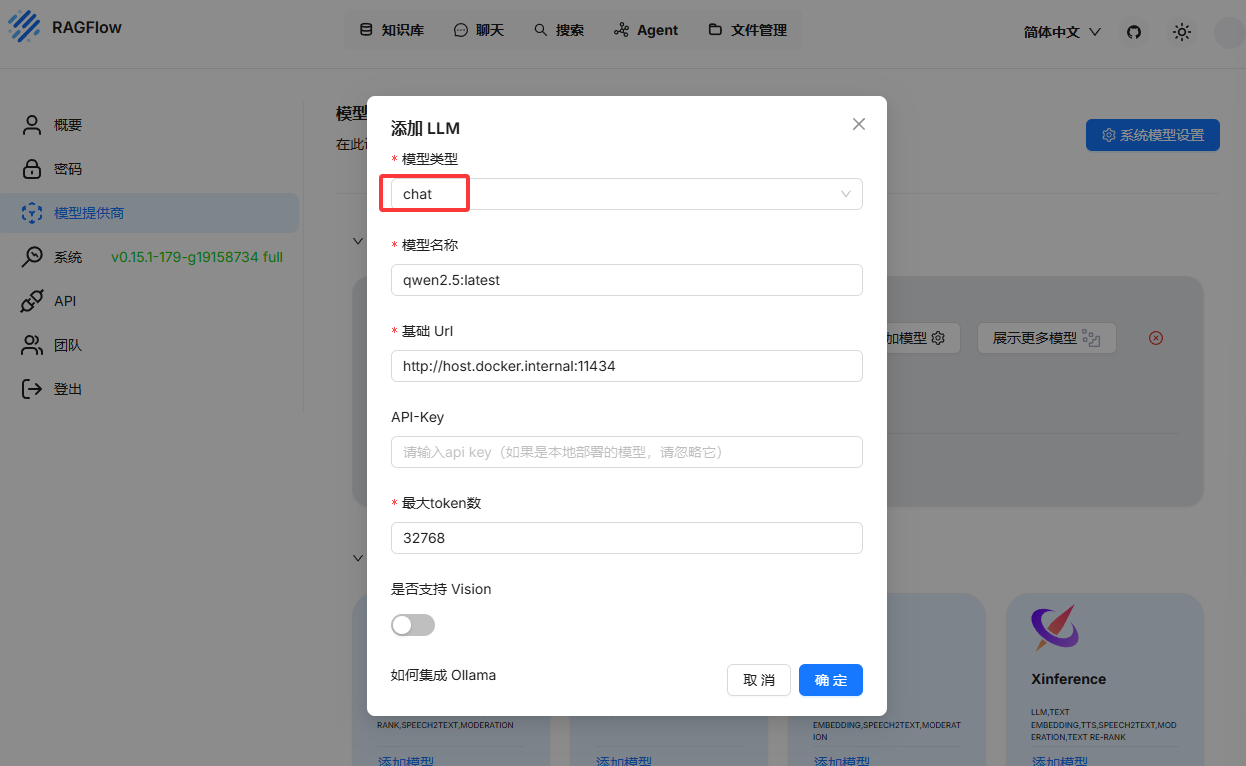This screenshot has height=766, width=1246.
Task: Open the model type dropdown showing chat
Action: [x=626, y=194]
